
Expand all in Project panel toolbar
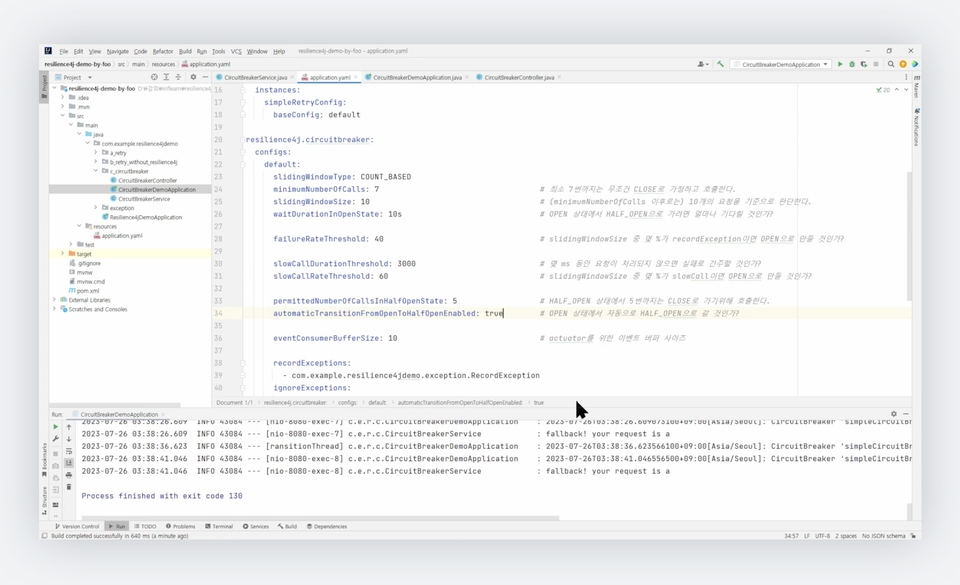click(x=166, y=77)
